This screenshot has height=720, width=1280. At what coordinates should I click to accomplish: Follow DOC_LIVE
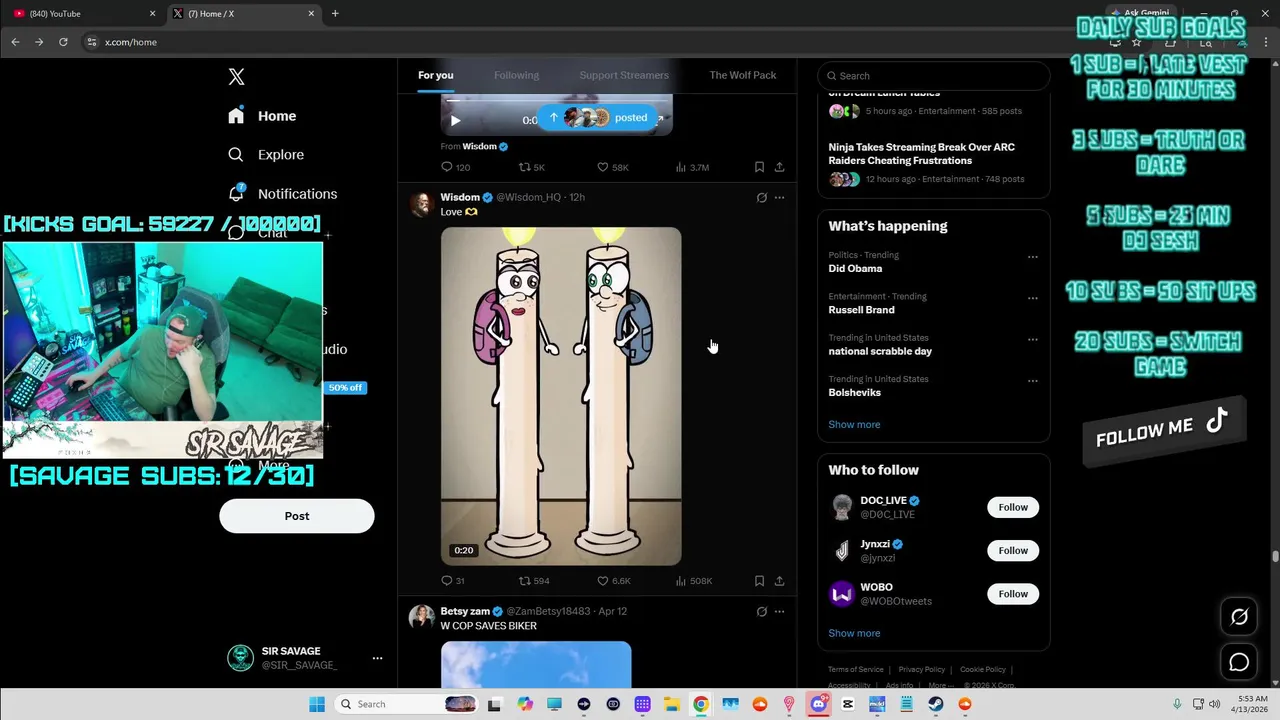[x=1013, y=507]
